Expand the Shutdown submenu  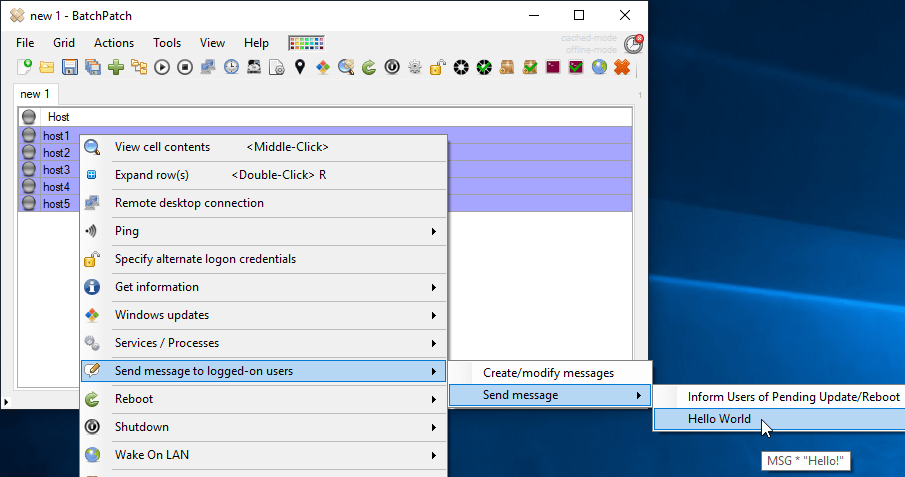264,427
